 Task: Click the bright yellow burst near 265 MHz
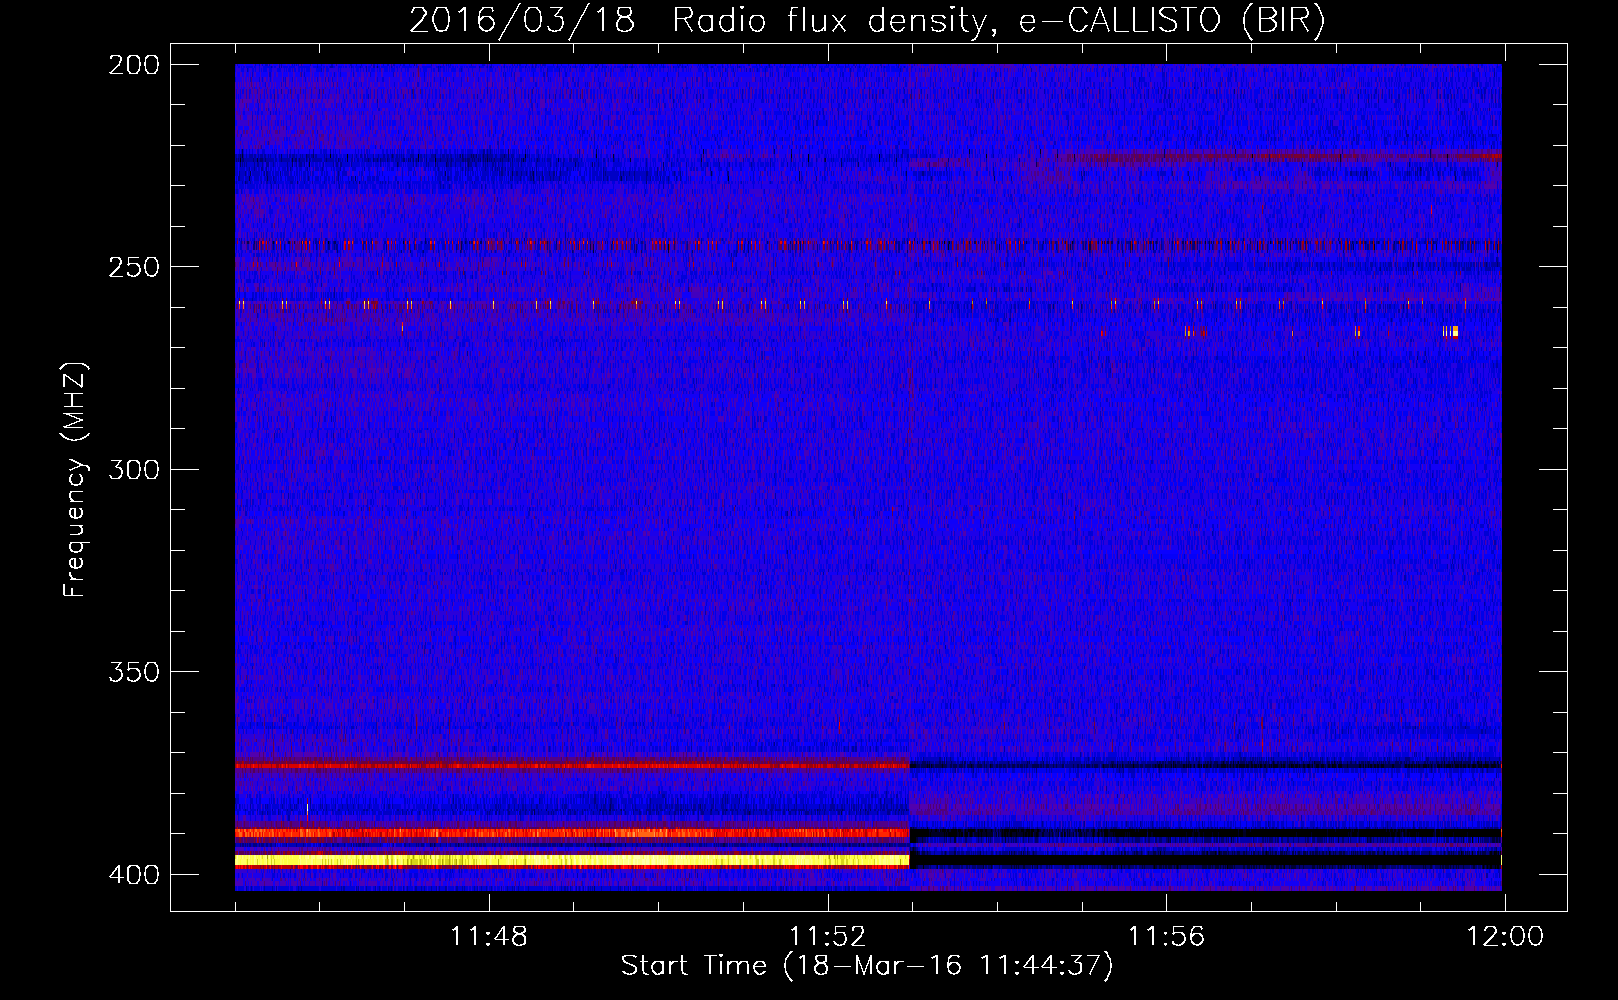click(x=1451, y=332)
